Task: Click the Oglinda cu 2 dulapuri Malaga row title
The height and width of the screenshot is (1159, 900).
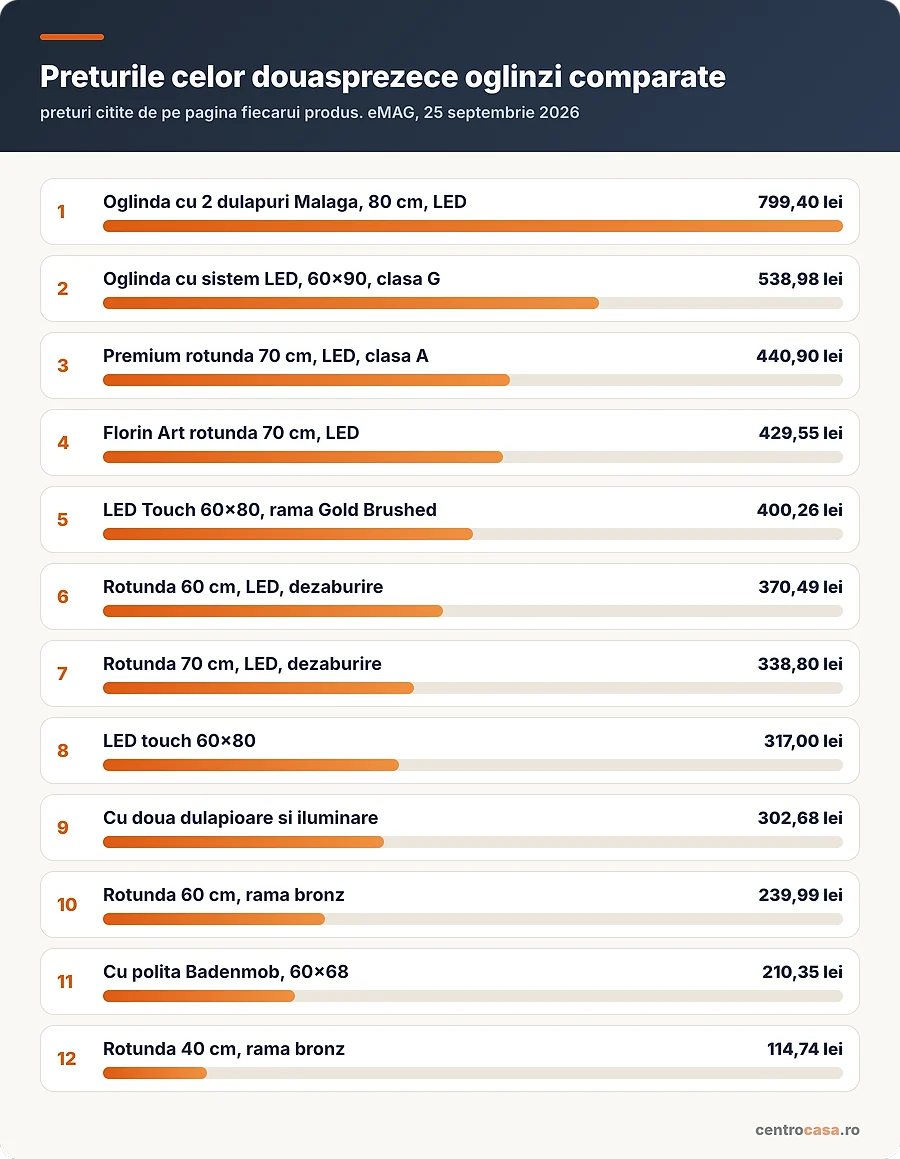Action: click(x=284, y=202)
